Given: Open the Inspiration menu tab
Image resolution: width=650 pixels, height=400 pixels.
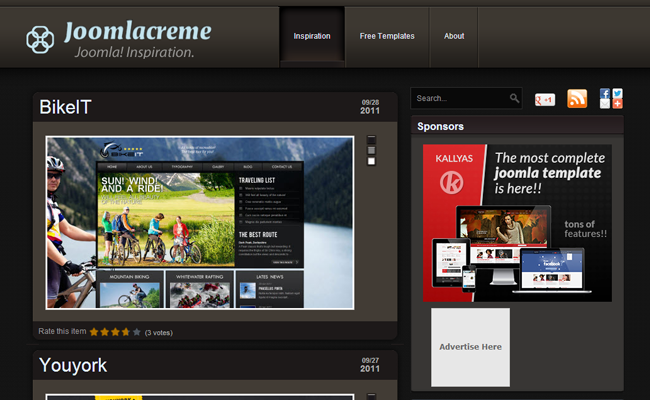Looking at the screenshot, I should pyautogui.click(x=312, y=36).
